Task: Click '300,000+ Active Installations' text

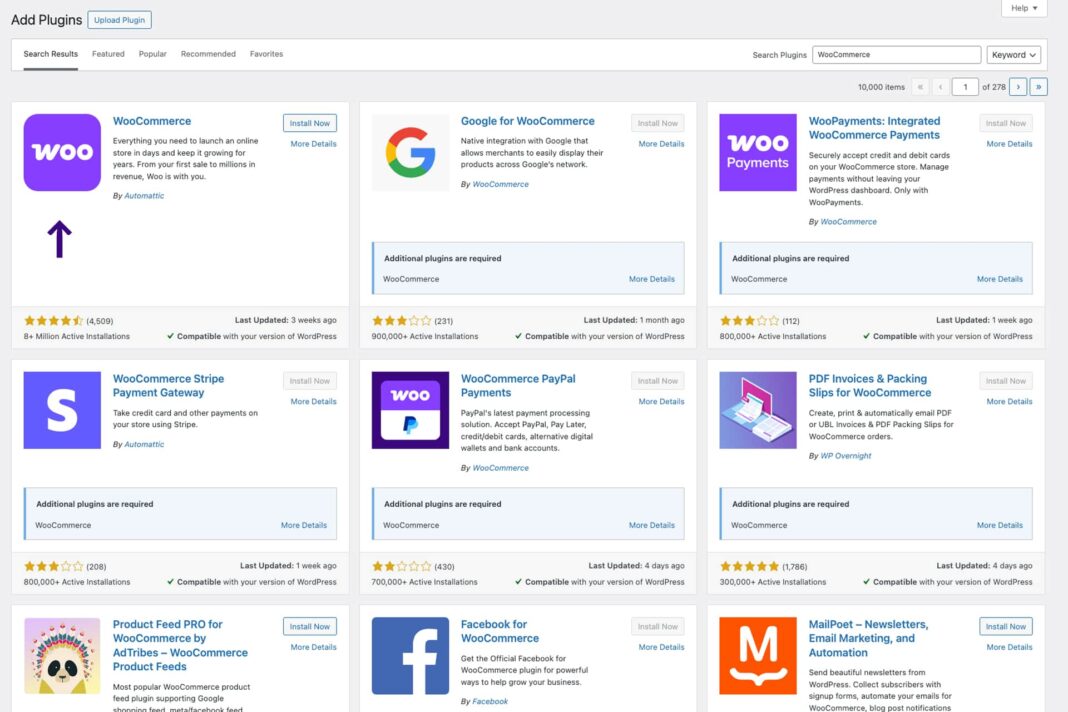Action: [772, 583]
